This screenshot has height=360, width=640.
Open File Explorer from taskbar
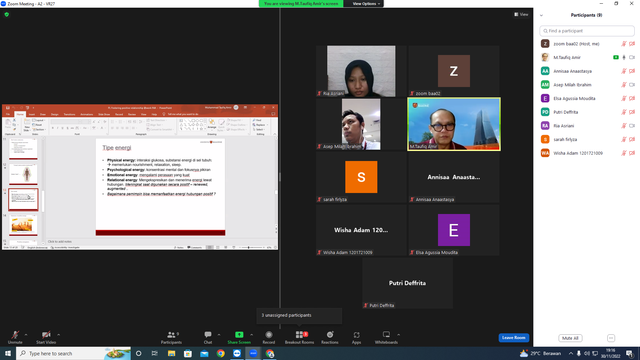click(x=171, y=353)
